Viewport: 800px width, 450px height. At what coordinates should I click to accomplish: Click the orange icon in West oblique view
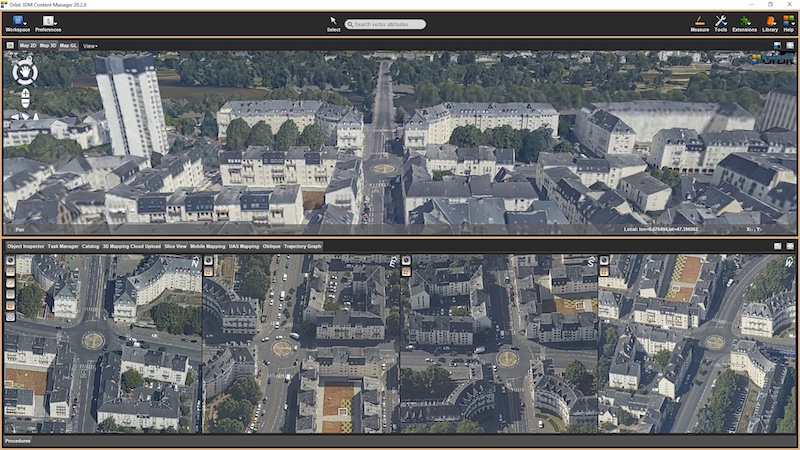(x=604, y=272)
